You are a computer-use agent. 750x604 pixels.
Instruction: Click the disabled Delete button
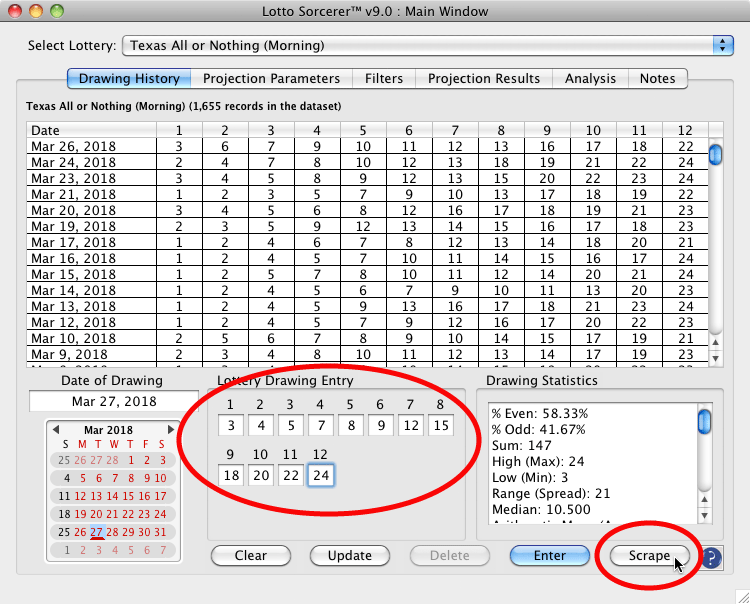tap(450, 556)
